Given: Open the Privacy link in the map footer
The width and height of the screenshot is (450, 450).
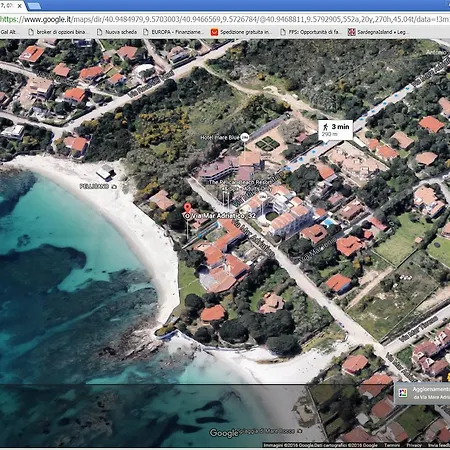Looking at the screenshot, I should click(414, 445).
